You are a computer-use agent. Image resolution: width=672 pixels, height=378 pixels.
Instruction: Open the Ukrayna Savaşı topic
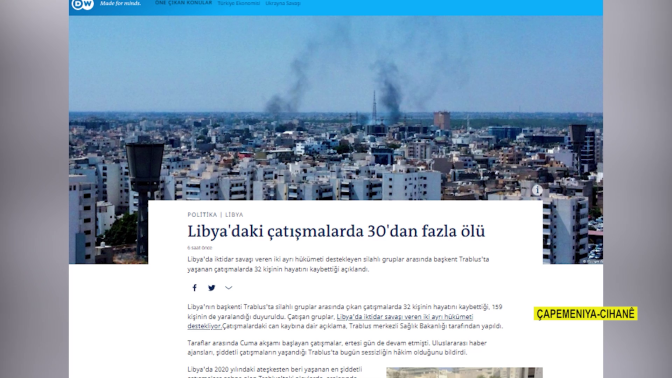283,3
